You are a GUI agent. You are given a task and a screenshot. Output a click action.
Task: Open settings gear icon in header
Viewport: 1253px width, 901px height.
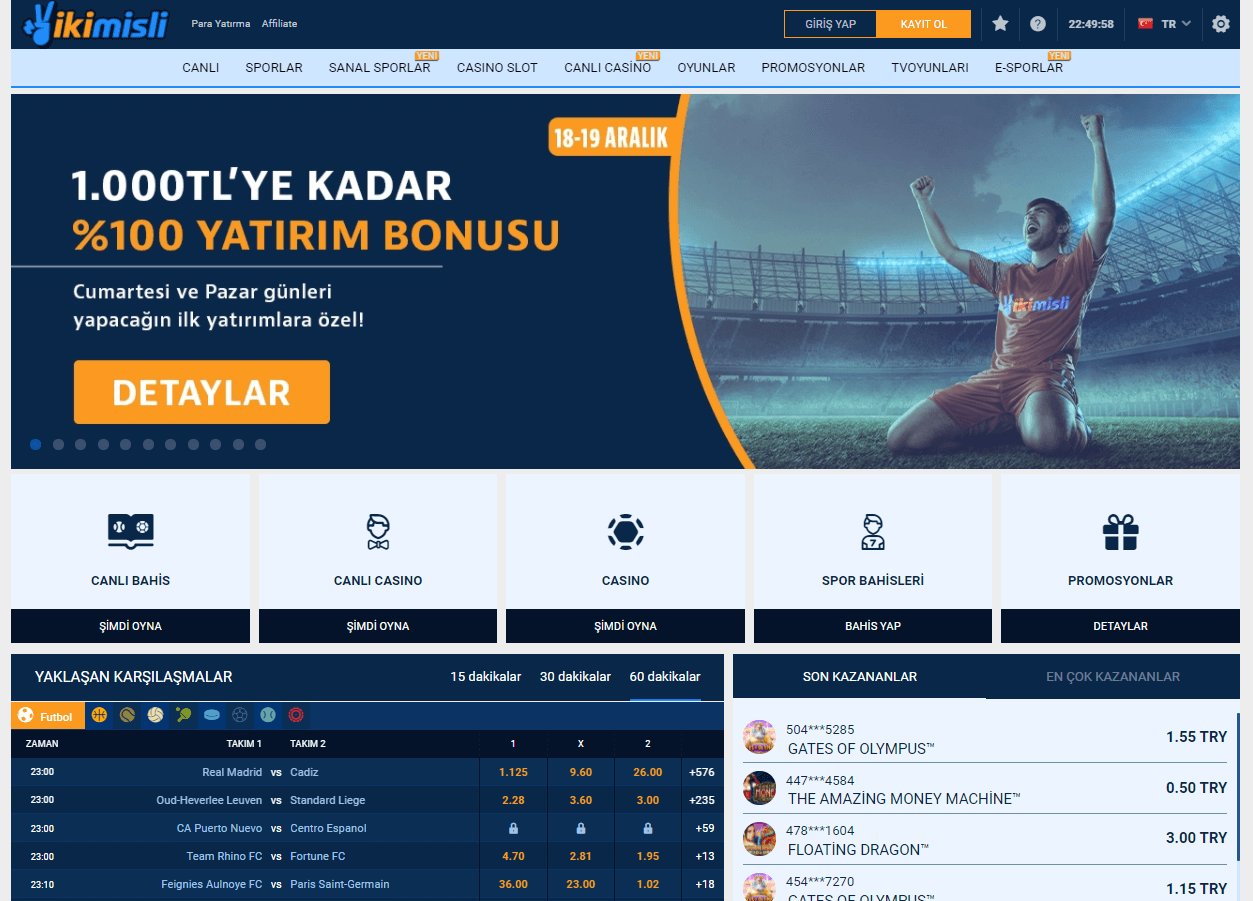click(x=1220, y=24)
